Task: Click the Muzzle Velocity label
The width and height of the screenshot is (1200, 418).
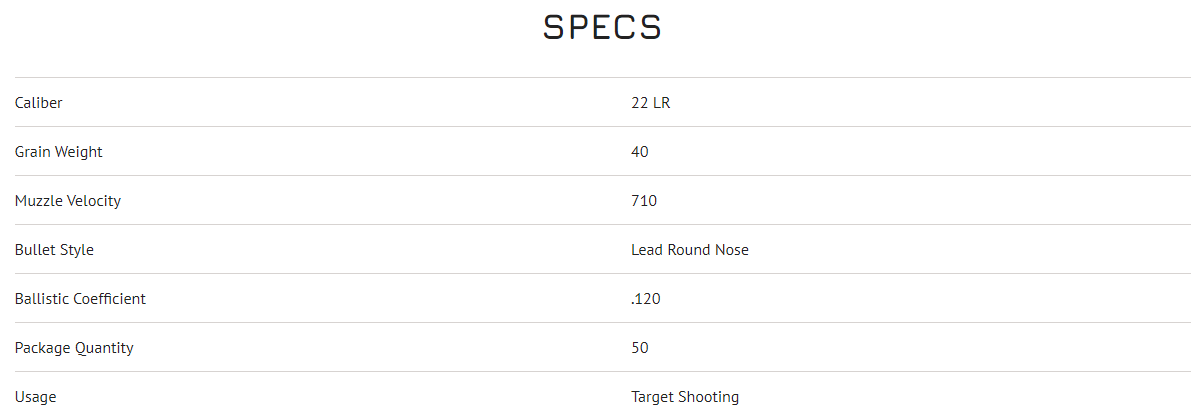Action: 67,201
